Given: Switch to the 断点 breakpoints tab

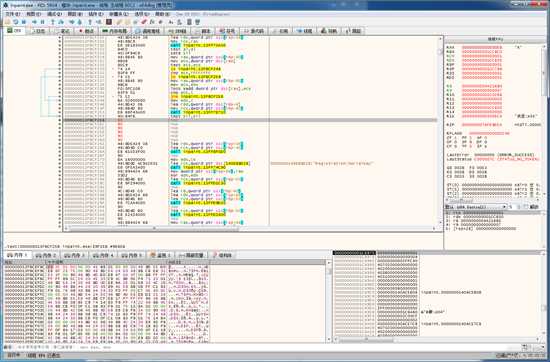Looking at the screenshot, I should coord(87,31).
